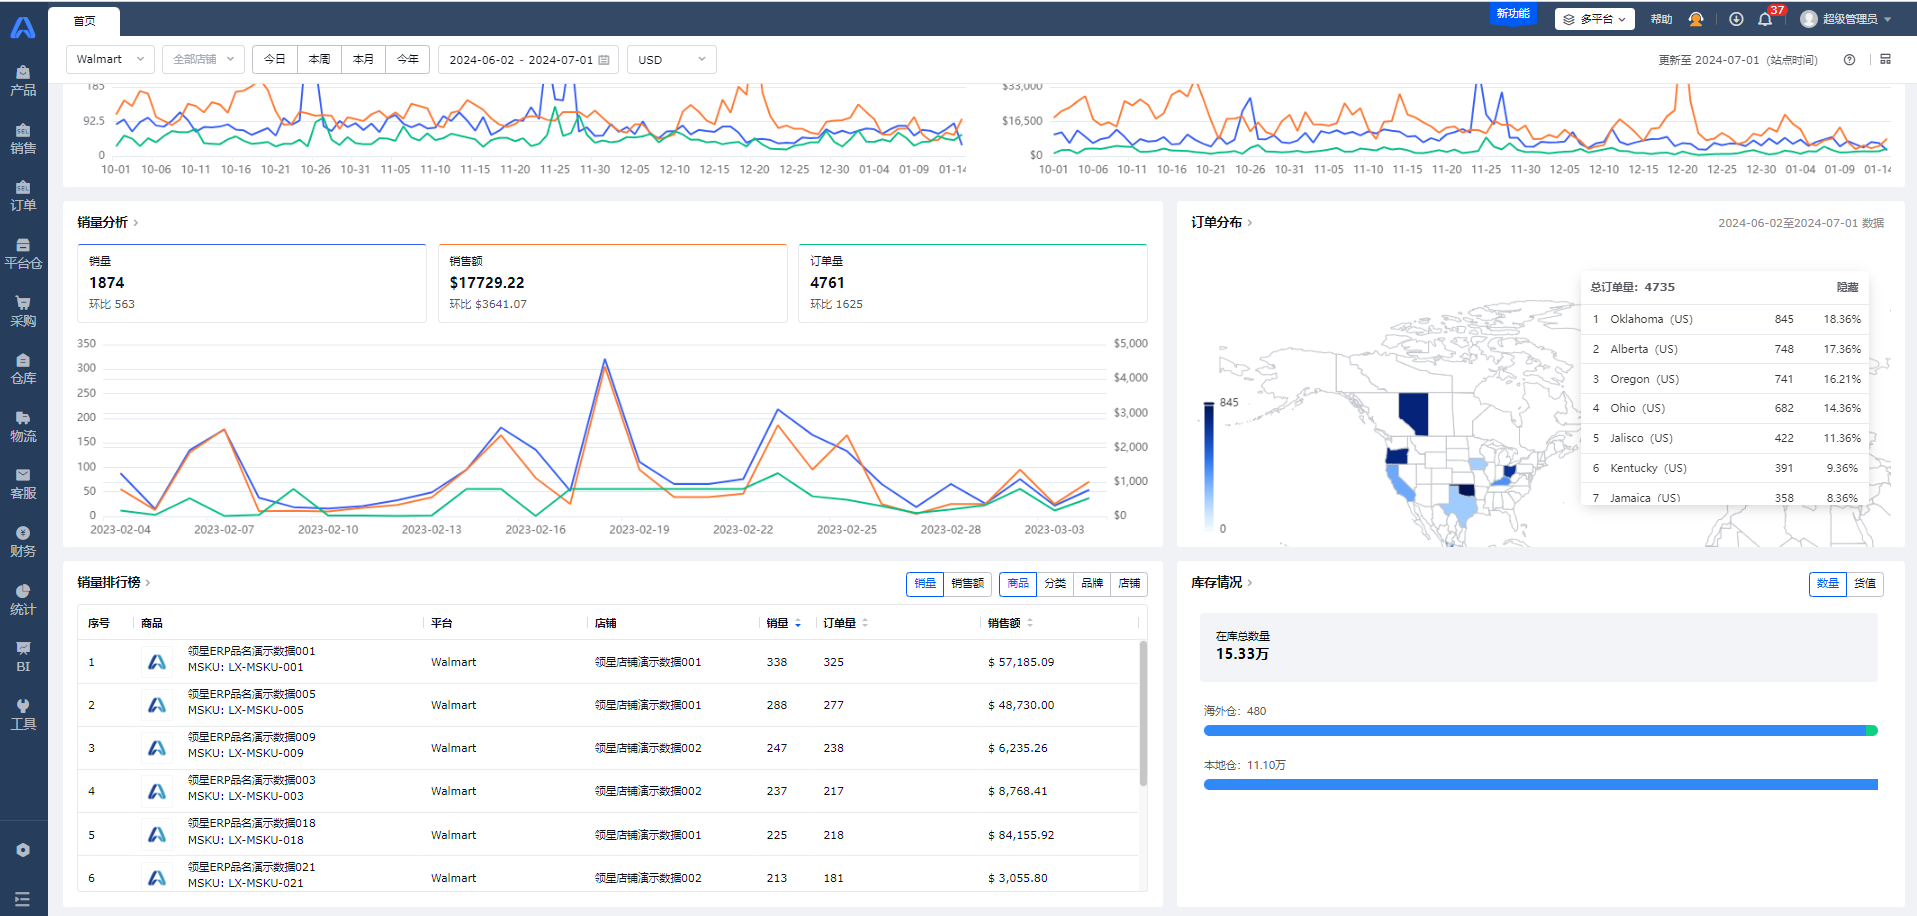Select the 订单量 card showing 4761
Screen dimensions: 1917x916
tap(973, 283)
